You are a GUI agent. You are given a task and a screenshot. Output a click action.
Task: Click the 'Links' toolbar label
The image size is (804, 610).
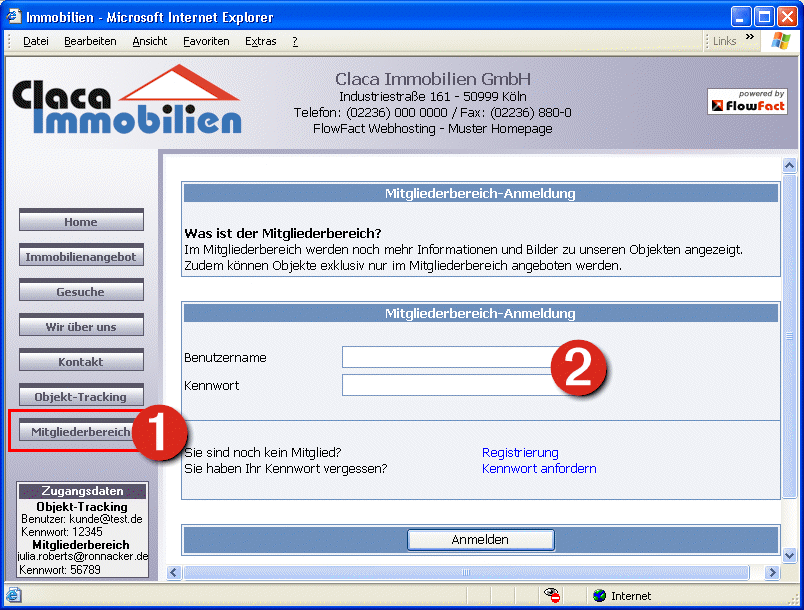(x=725, y=41)
